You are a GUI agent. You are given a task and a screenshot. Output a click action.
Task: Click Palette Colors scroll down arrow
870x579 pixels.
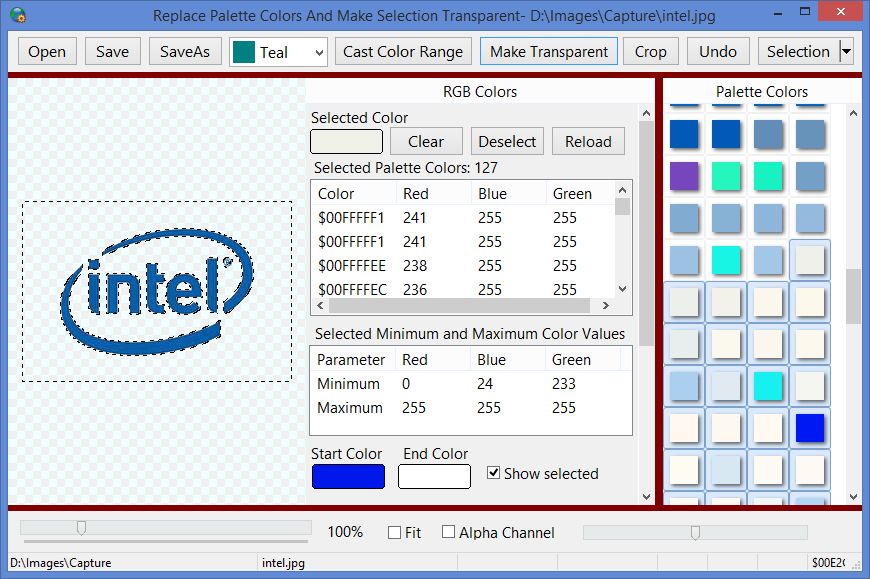click(x=853, y=496)
